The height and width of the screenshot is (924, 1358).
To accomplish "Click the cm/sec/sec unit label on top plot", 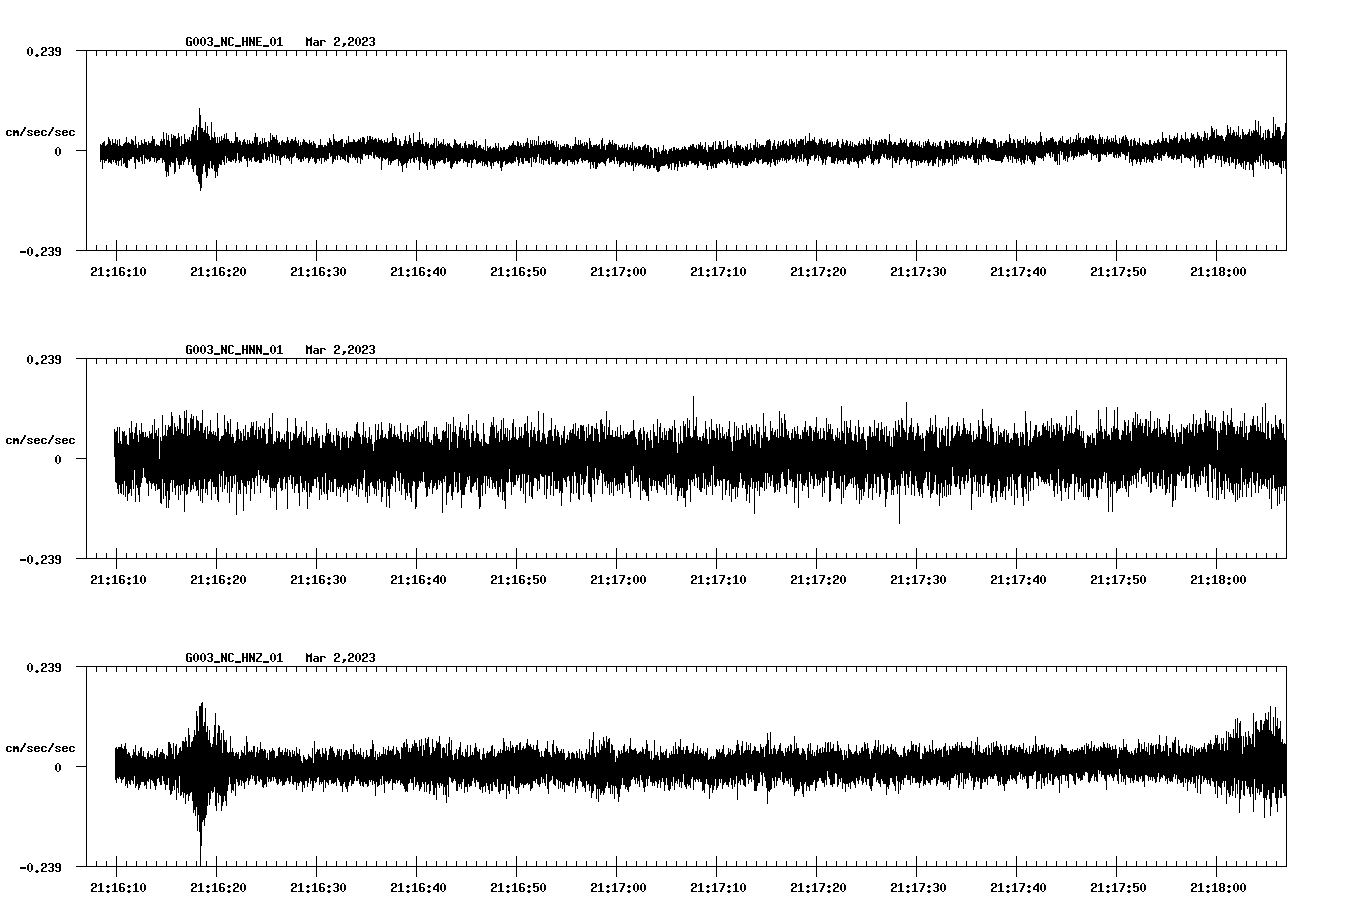I will tap(40, 131).
